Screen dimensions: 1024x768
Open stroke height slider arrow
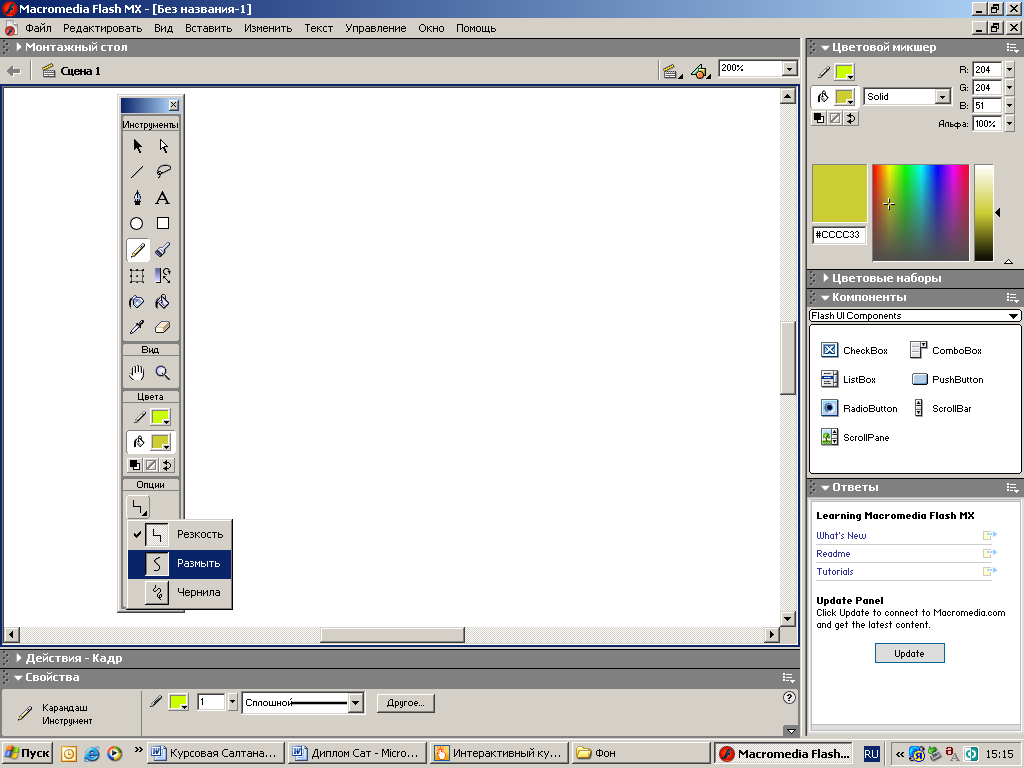coord(232,703)
